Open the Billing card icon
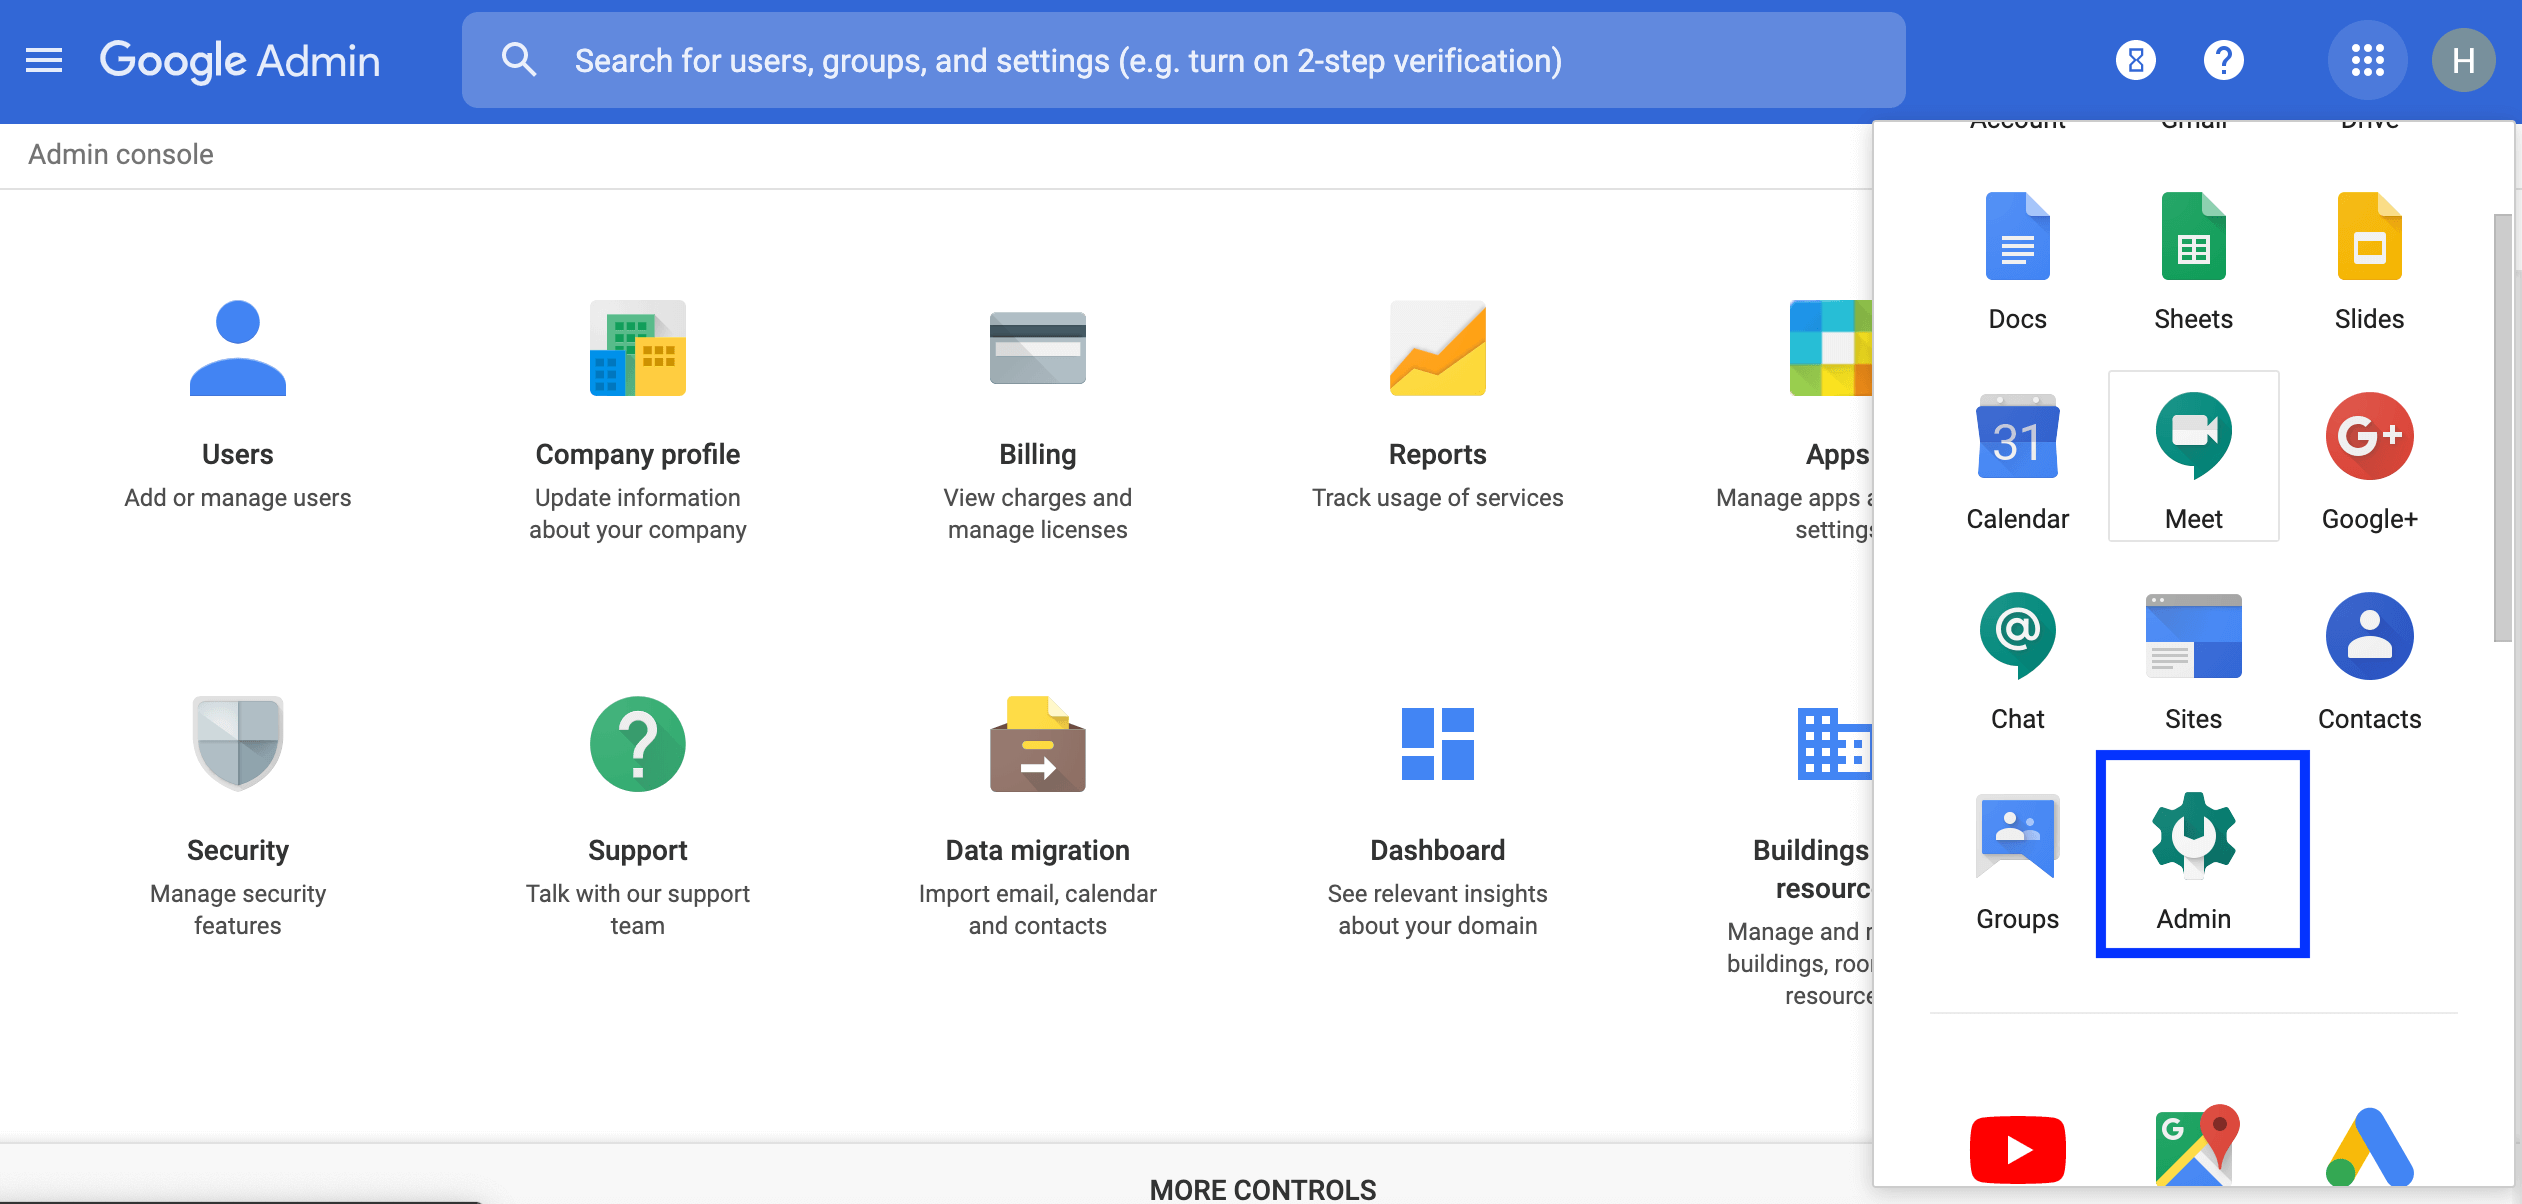Viewport: 2522px width, 1204px height. [1038, 348]
